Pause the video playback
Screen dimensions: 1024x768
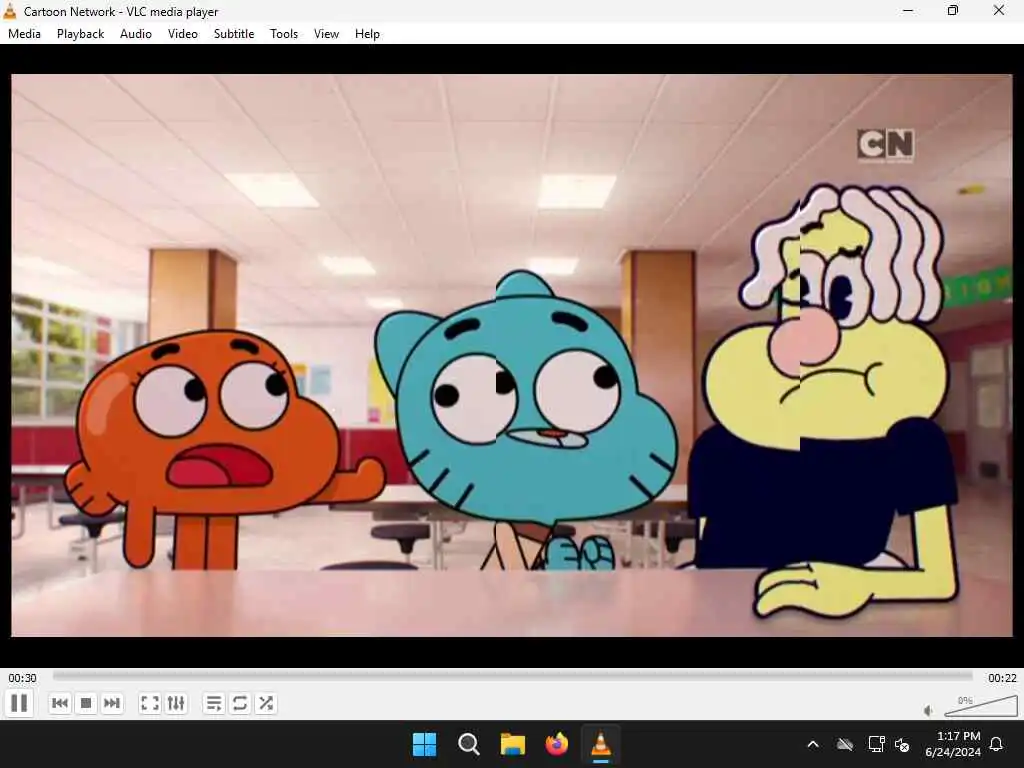19,703
